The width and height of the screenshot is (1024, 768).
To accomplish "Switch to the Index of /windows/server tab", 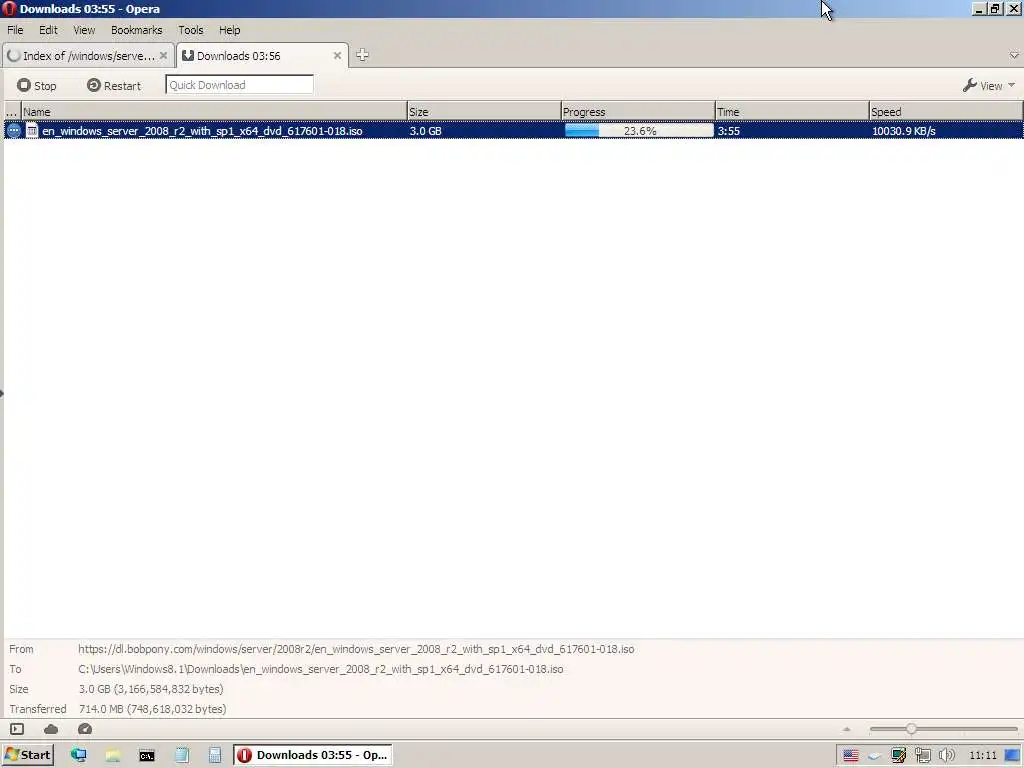I will 88,56.
